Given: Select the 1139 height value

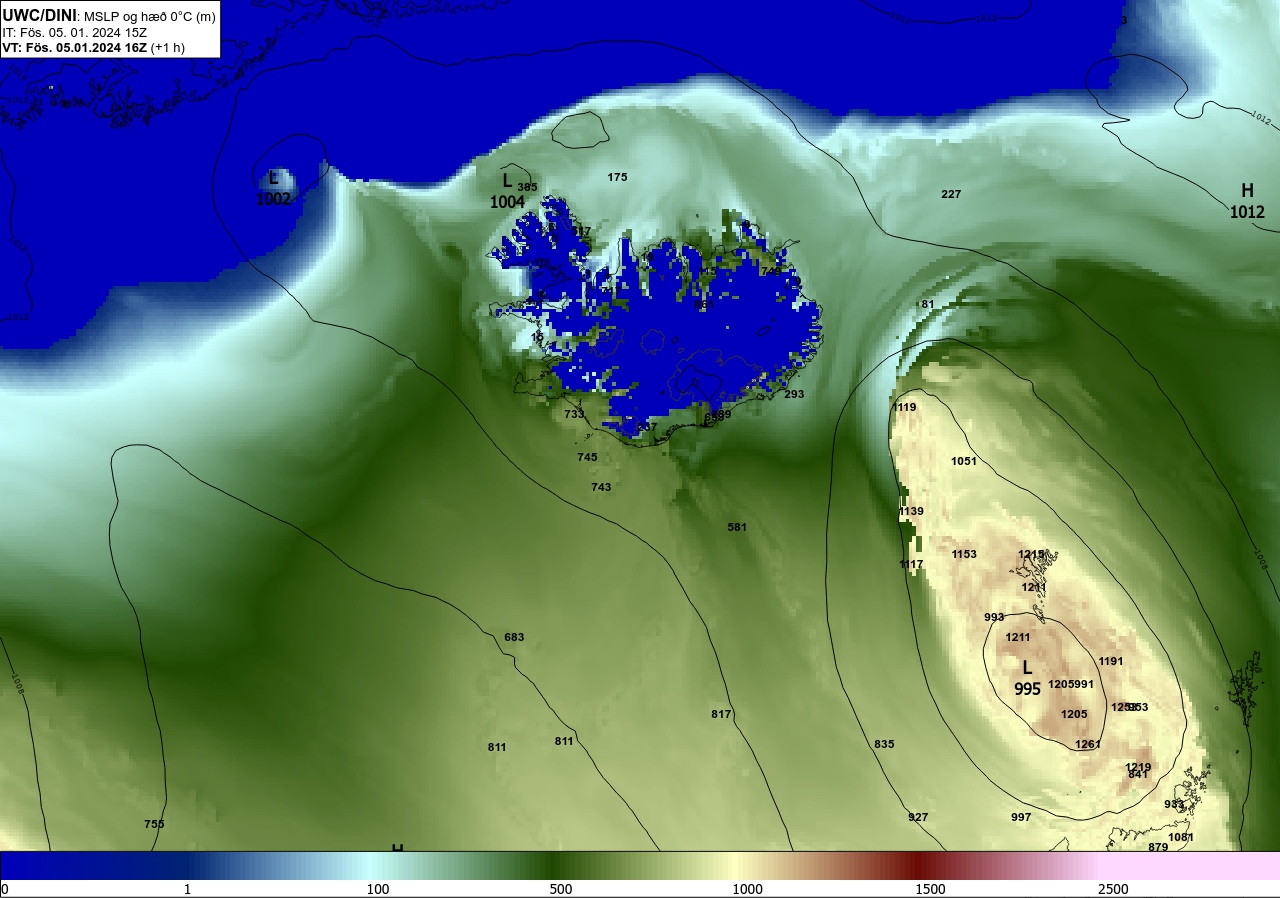Looking at the screenshot, I should click(x=911, y=511).
